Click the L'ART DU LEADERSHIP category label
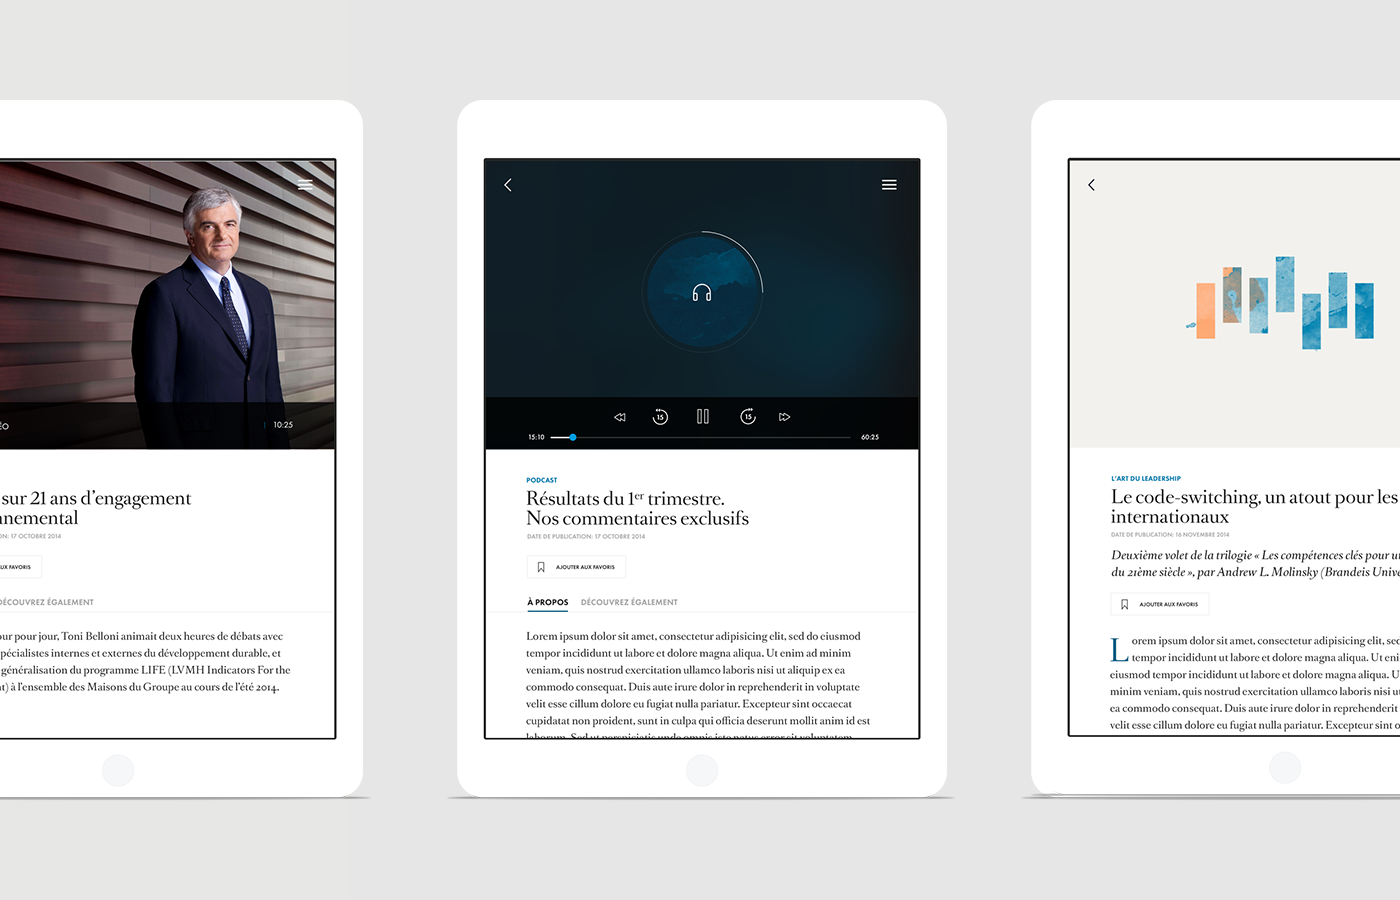Image resolution: width=1400 pixels, height=900 pixels. pyautogui.click(x=1146, y=478)
